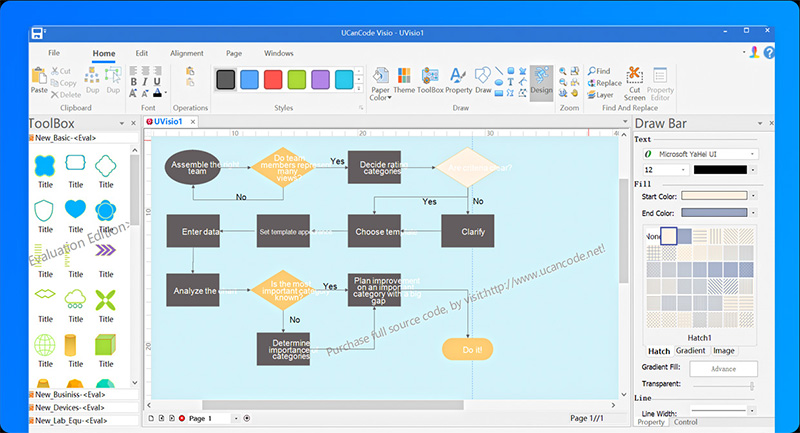Click the ToolBox ribbon icon
This screenshot has width=800, height=433.
click(x=430, y=81)
